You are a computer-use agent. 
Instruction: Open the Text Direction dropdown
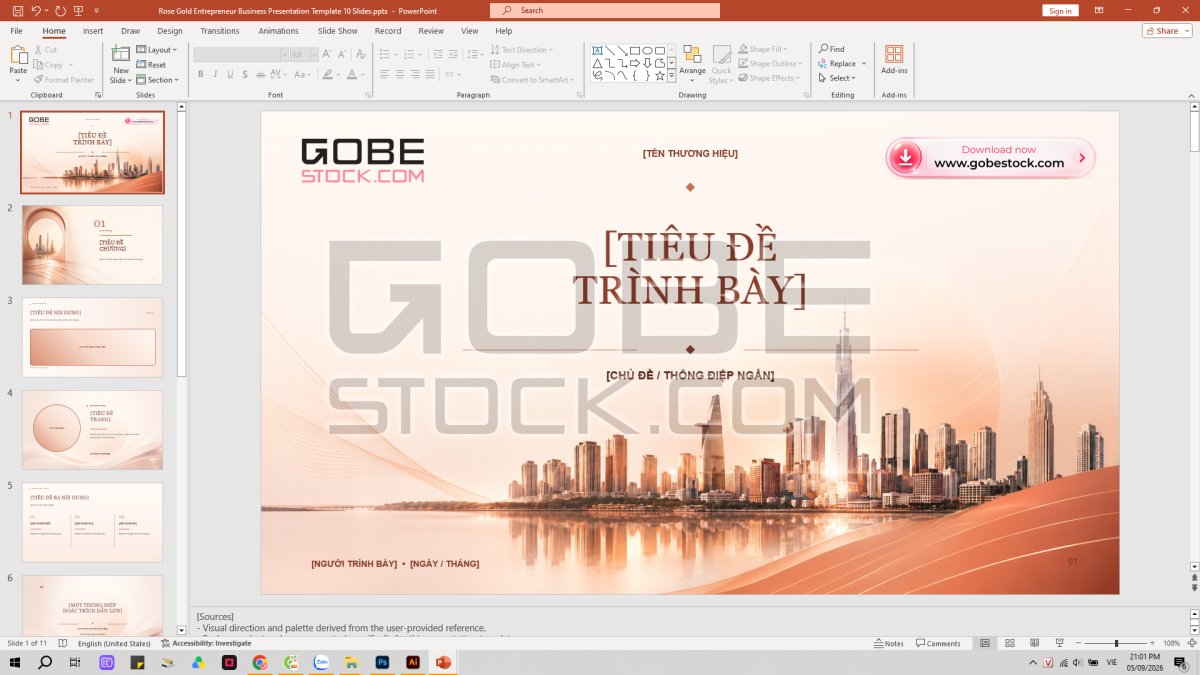click(522, 50)
